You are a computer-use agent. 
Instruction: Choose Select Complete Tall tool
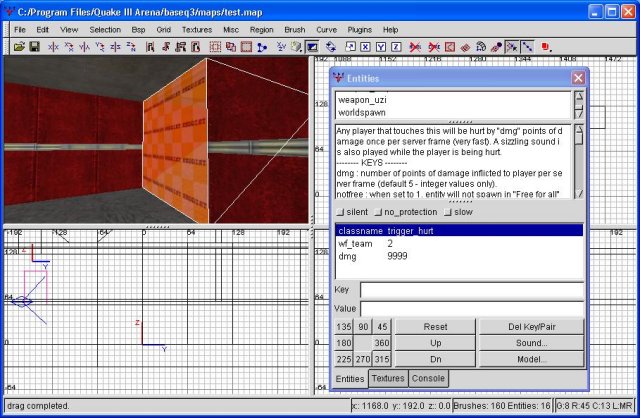click(150, 47)
